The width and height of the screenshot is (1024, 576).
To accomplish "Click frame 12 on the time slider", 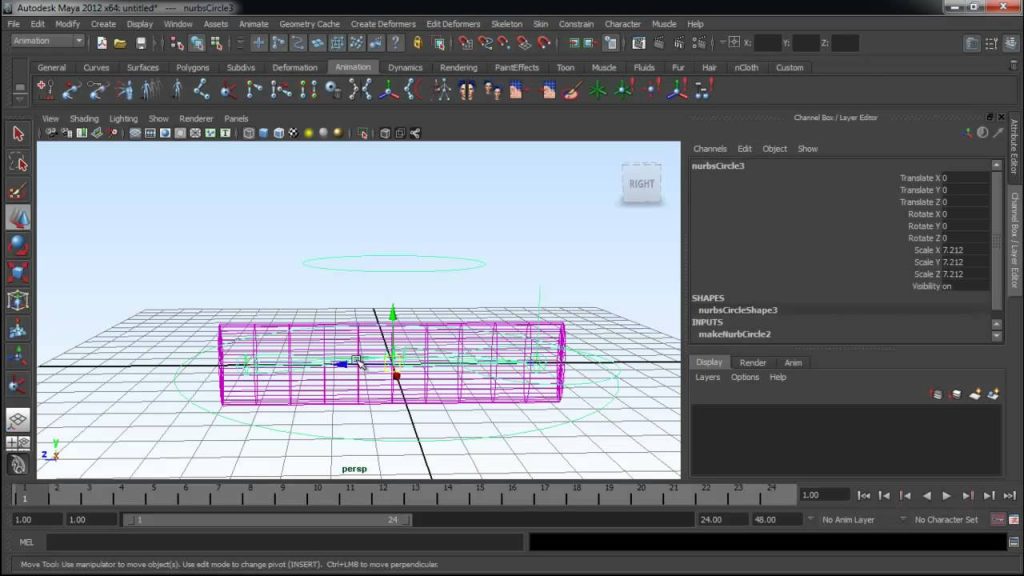I will 382,495.
